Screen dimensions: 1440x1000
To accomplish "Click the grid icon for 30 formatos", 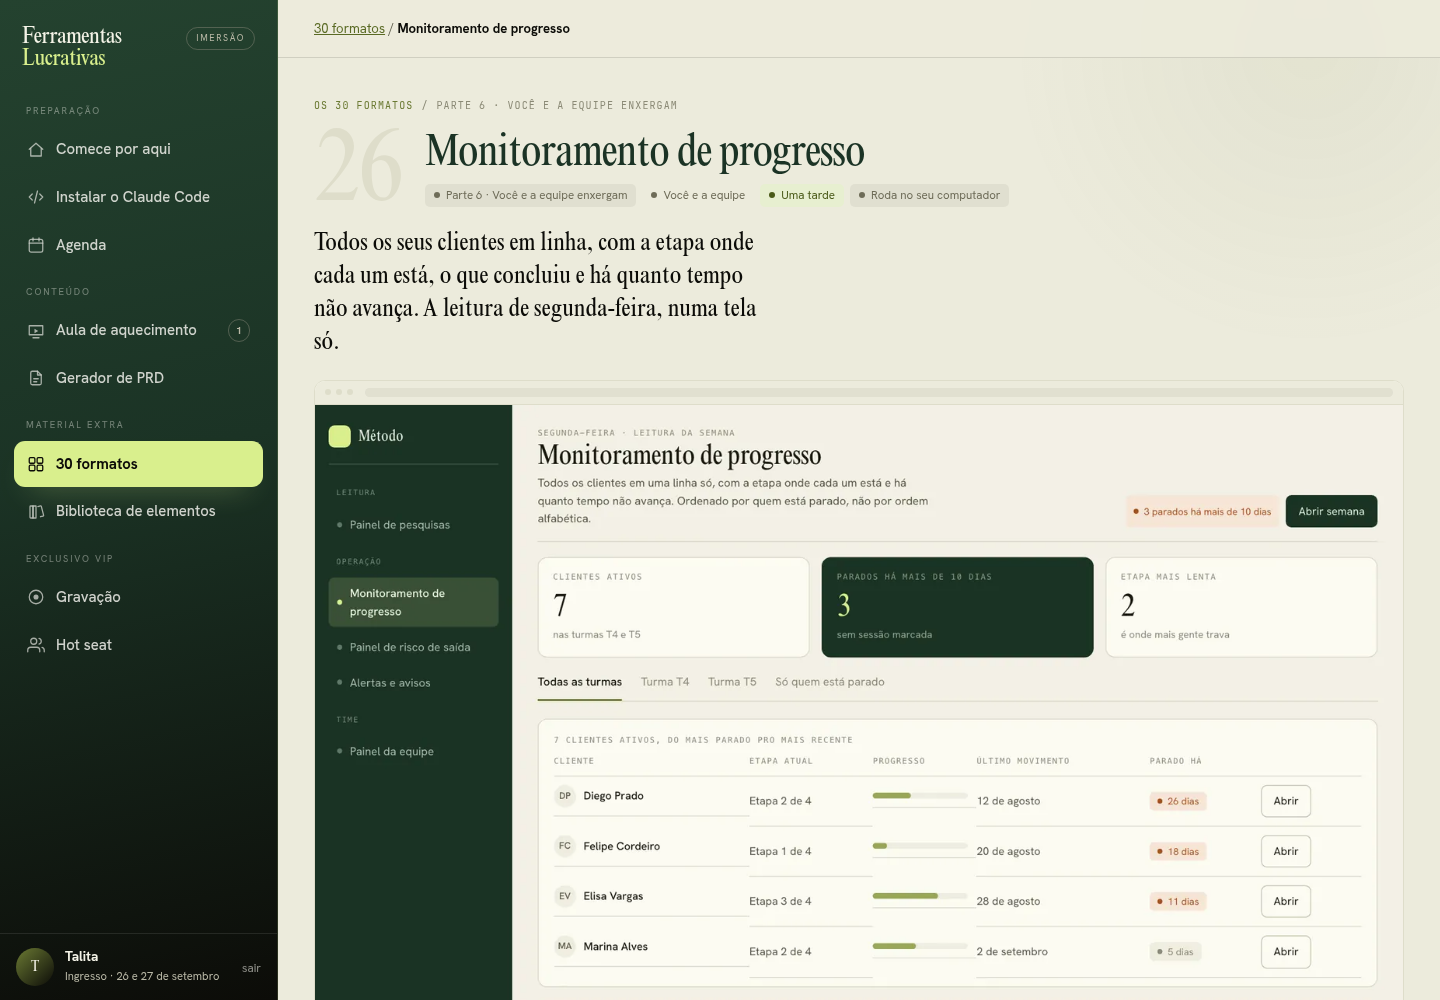I will (x=36, y=464).
